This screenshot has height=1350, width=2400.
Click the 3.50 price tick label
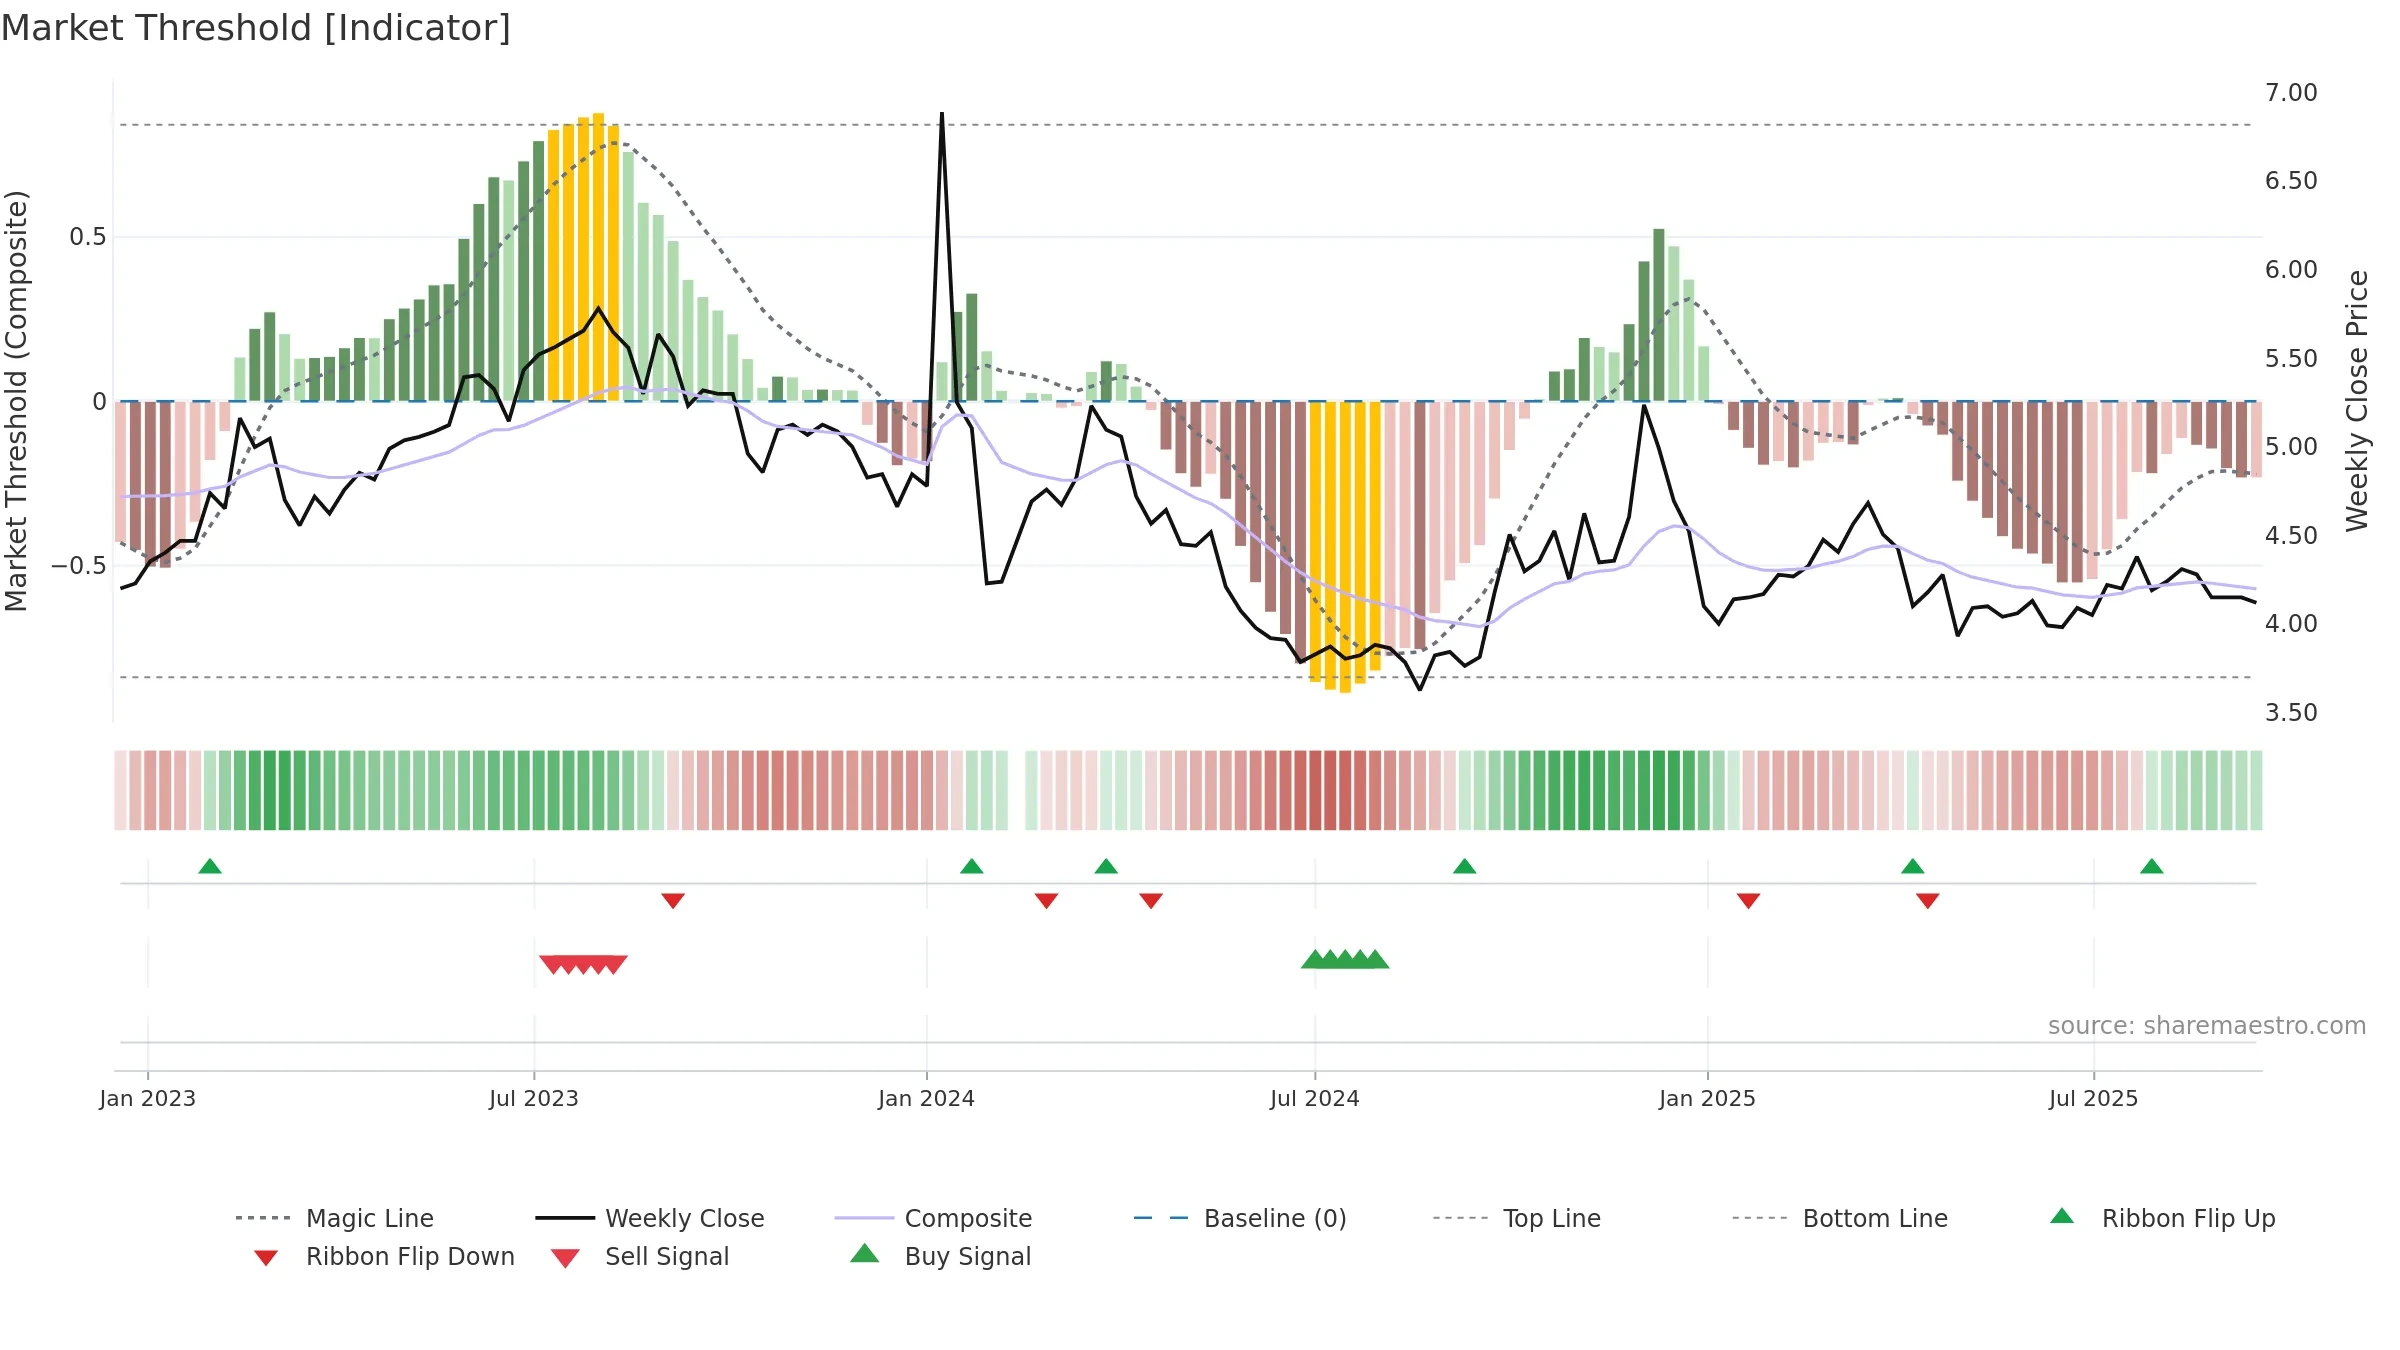click(2291, 712)
